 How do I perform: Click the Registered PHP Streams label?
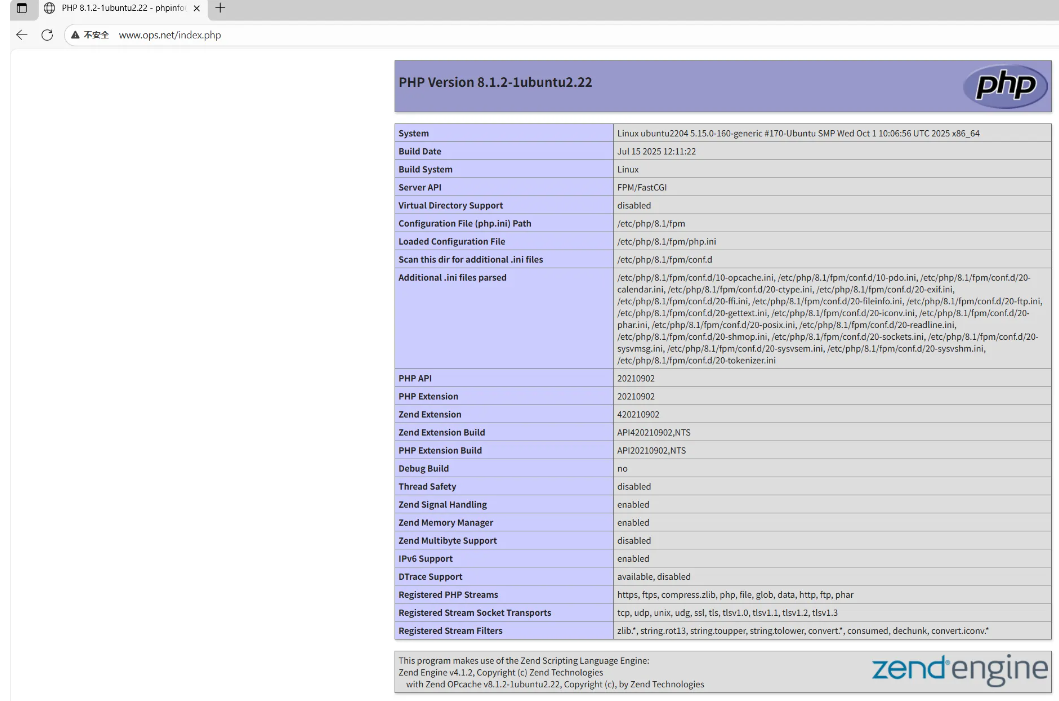tap(448, 595)
